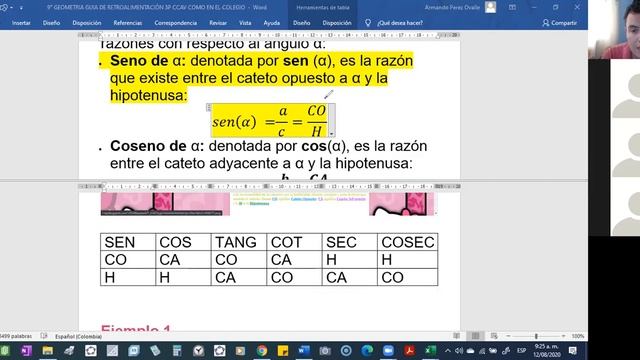640x360 pixels.
Task: Click the equation move handle
Action: (209, 107)
